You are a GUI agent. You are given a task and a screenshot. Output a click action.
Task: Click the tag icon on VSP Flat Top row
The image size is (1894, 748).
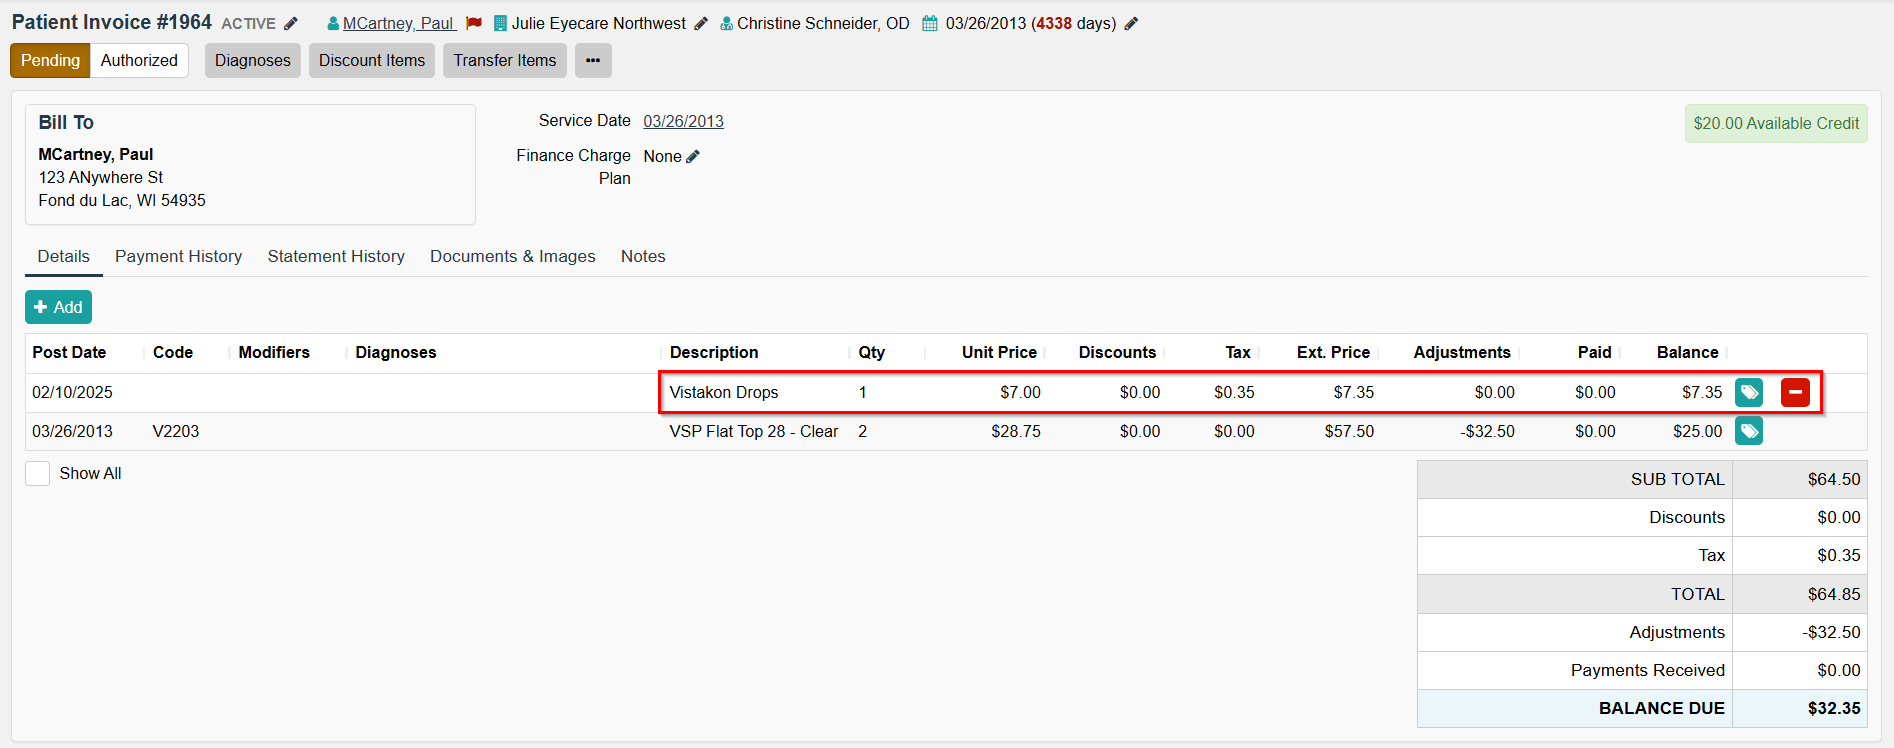1749,431
